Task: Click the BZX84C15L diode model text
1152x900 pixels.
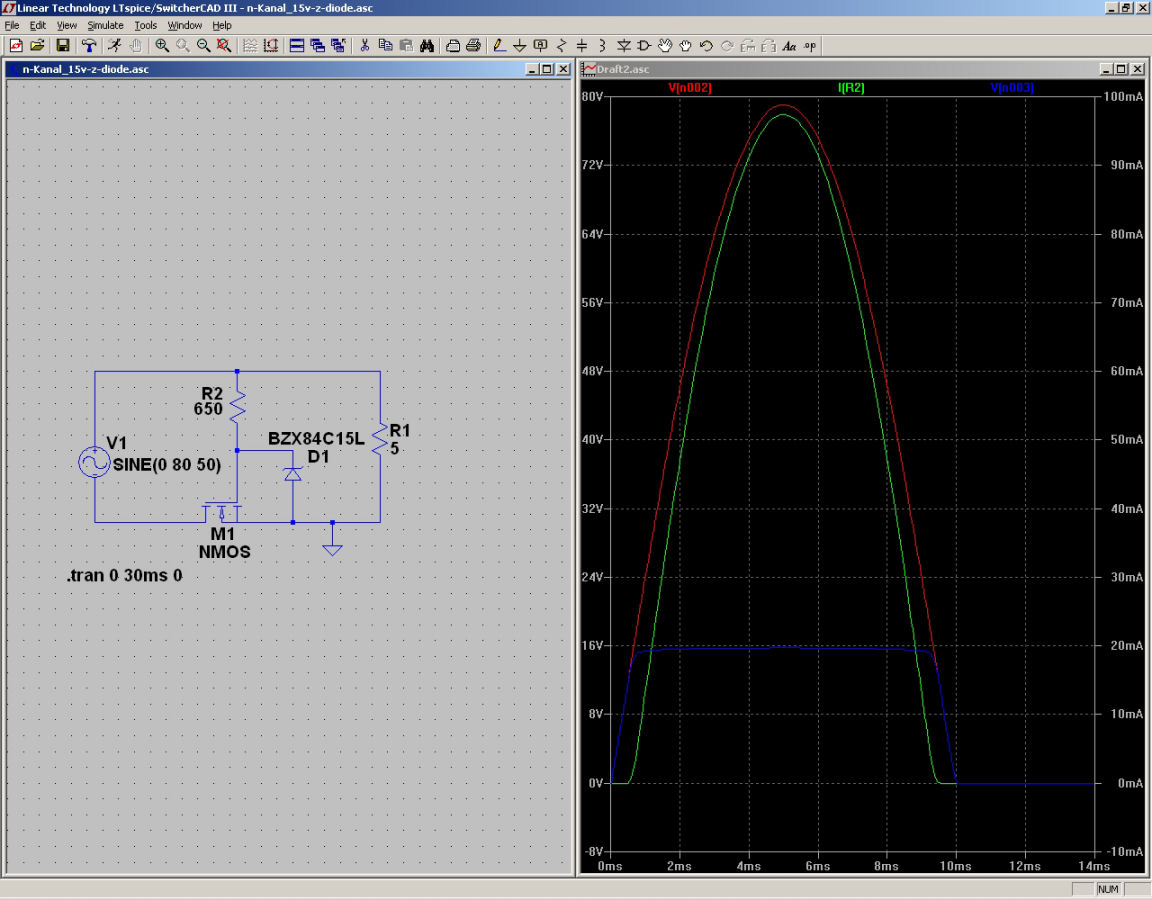Action: (x=316, y=439)
